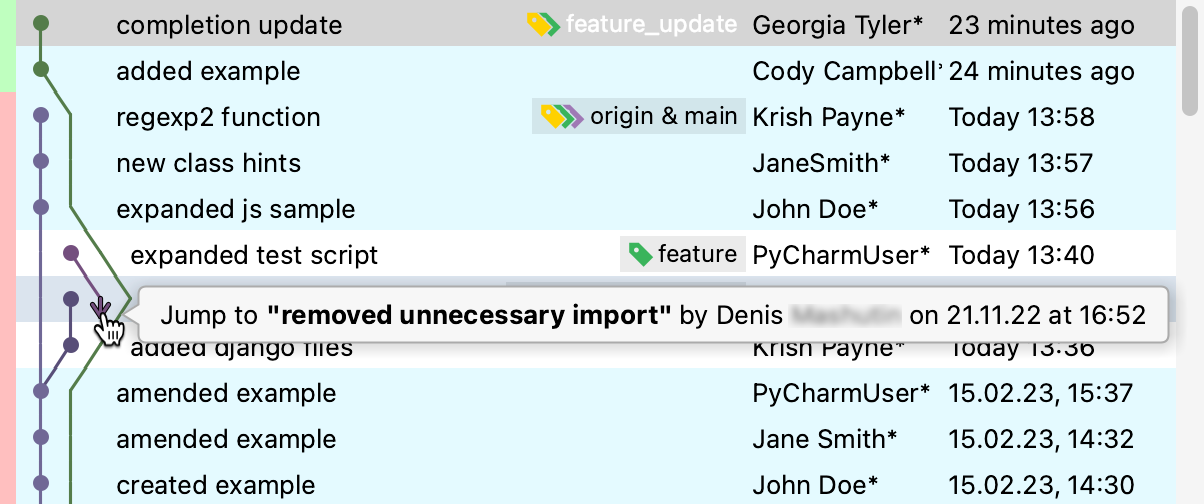This screenshot has height=504, width=1204.
Task: Select the "new class hints" commit
Action: pos(208,163)
